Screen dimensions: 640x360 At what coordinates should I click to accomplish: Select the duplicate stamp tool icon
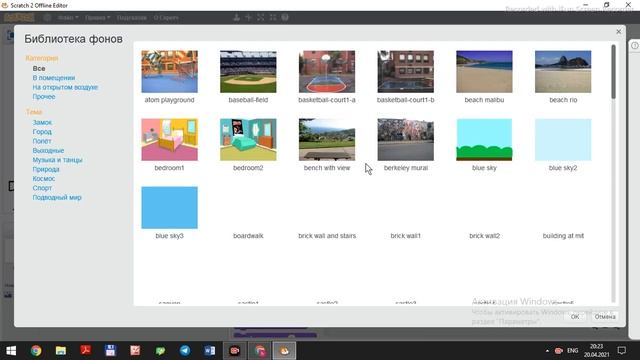tap(236, 18)
